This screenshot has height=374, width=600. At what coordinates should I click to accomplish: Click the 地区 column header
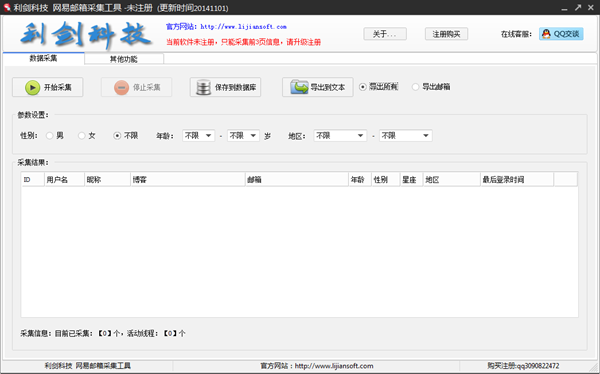[x=452, y=180]
